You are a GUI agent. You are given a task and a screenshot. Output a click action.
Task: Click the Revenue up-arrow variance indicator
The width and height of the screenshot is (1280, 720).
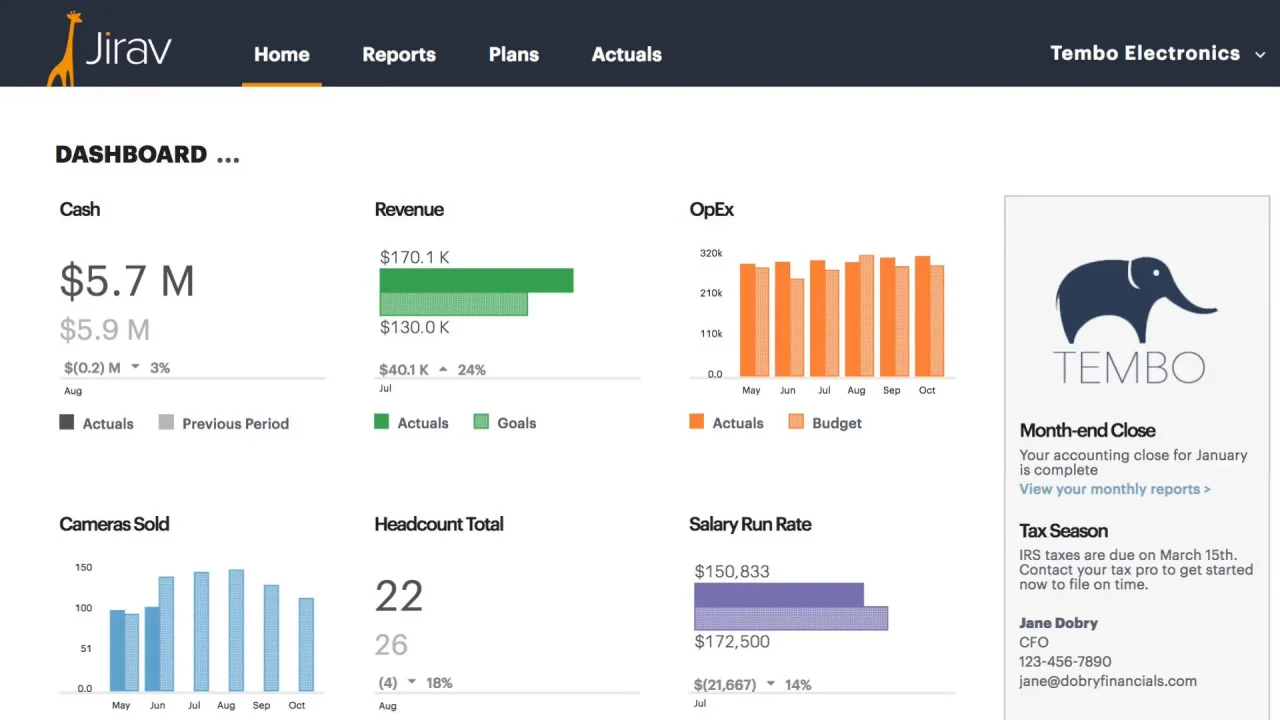click(x=443, y=369)
